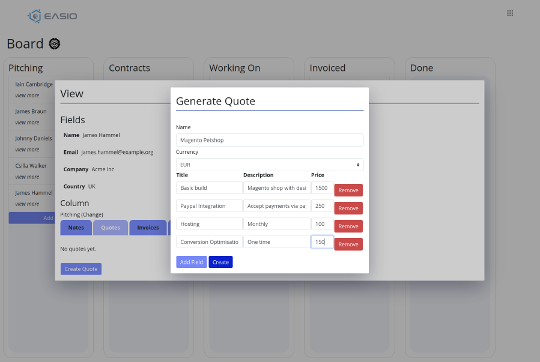Select the Contracts column header
This screenshot has width=540, height=362.
(129, 68)
